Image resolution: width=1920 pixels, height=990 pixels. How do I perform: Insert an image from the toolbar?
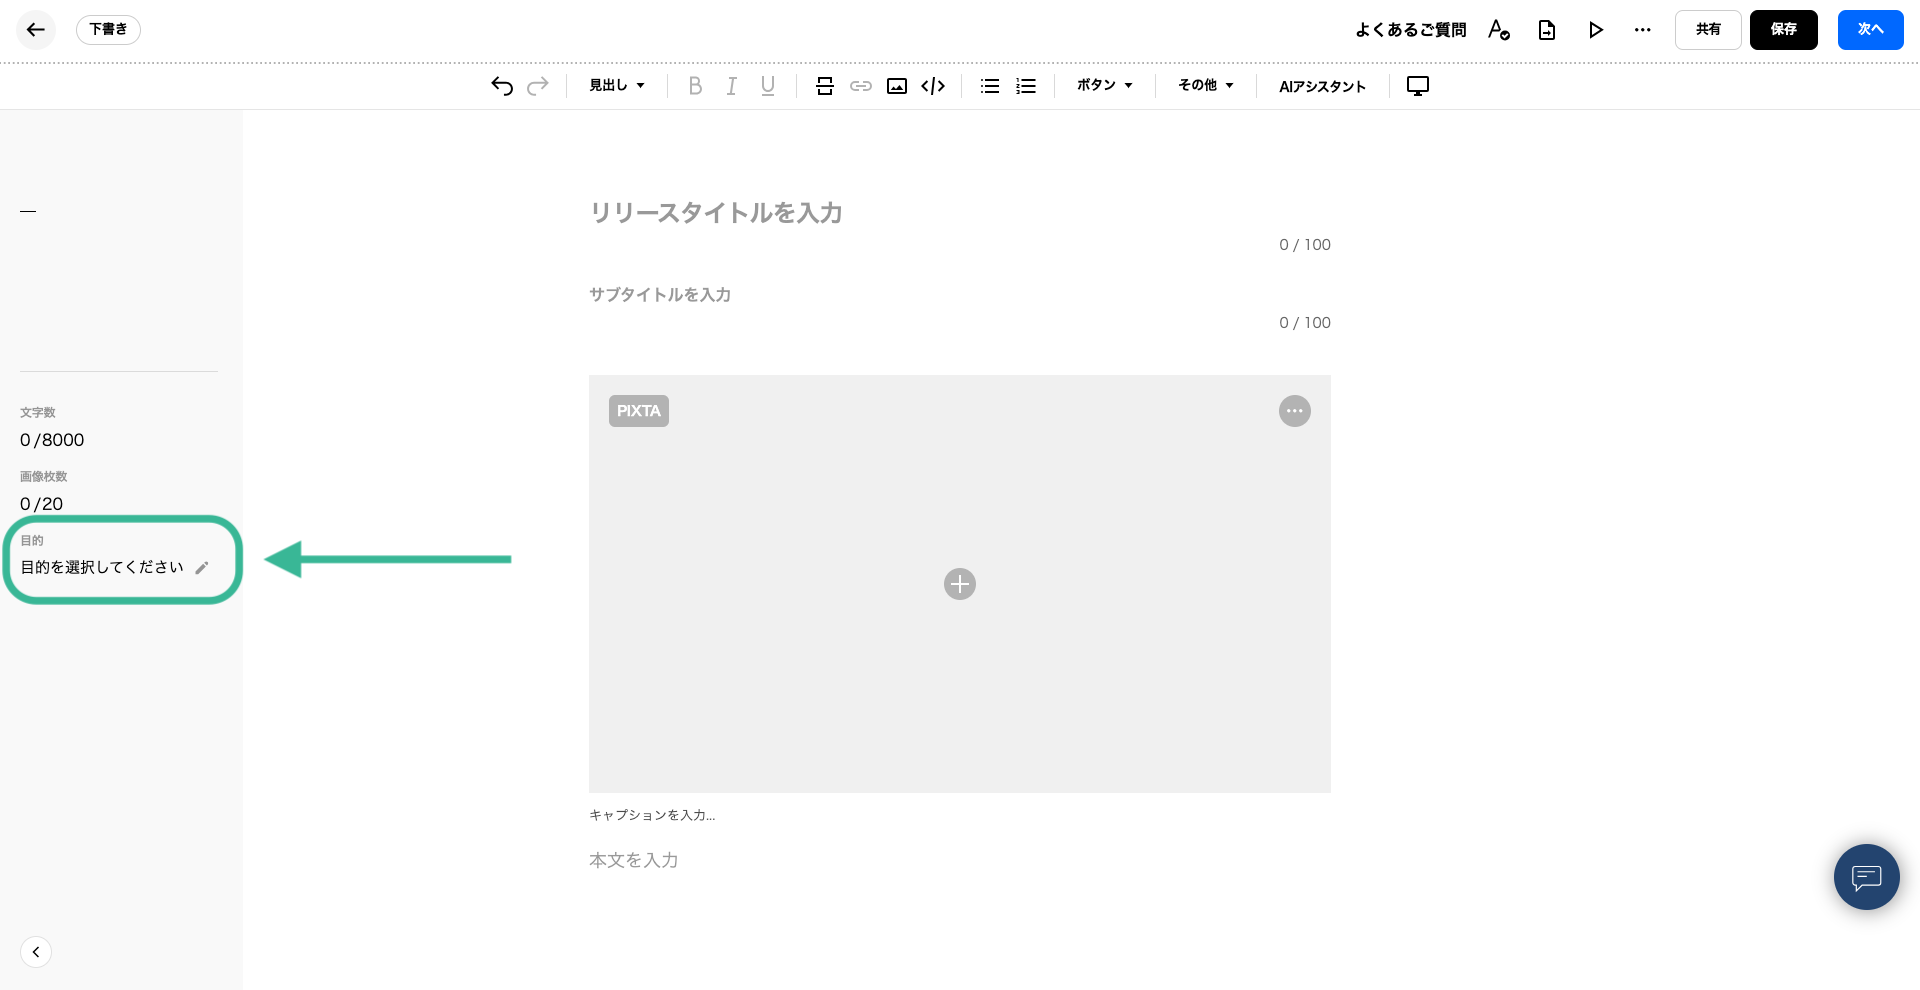pos(897,86)
